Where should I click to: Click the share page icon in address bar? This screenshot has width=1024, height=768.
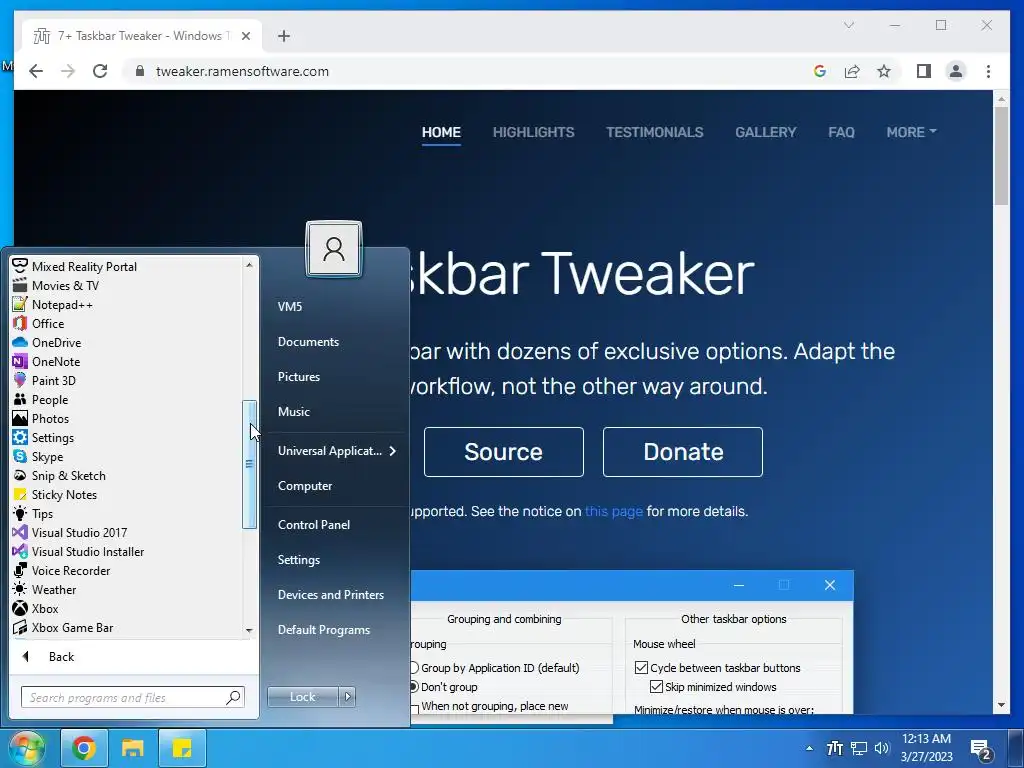(x=852, y=71)
